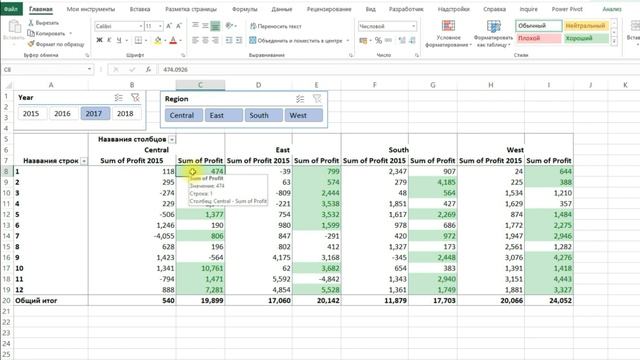
Task: Apply red font color A
Action: tap(173, 40)
